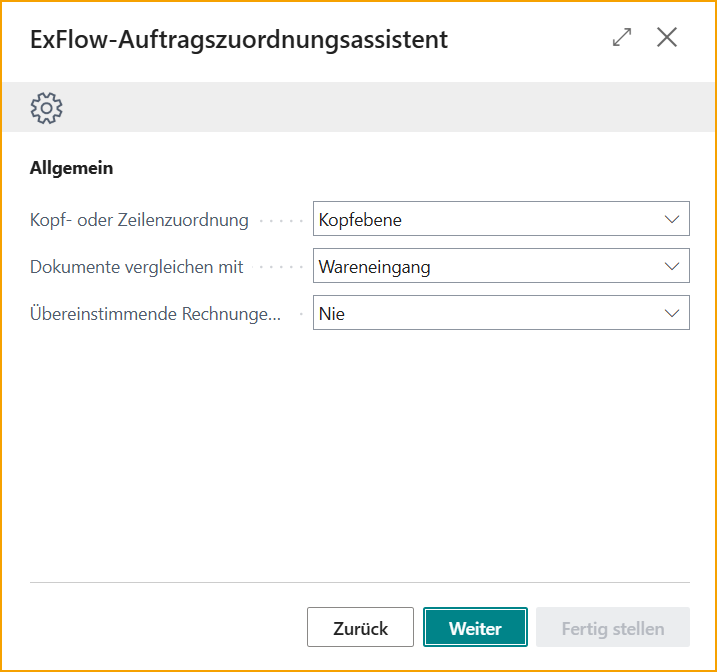Image resolution: width=717 pixels, height=672 pixels.
Task: Click the Dokumente vergleichen mit label
Action: coord(136,267)
